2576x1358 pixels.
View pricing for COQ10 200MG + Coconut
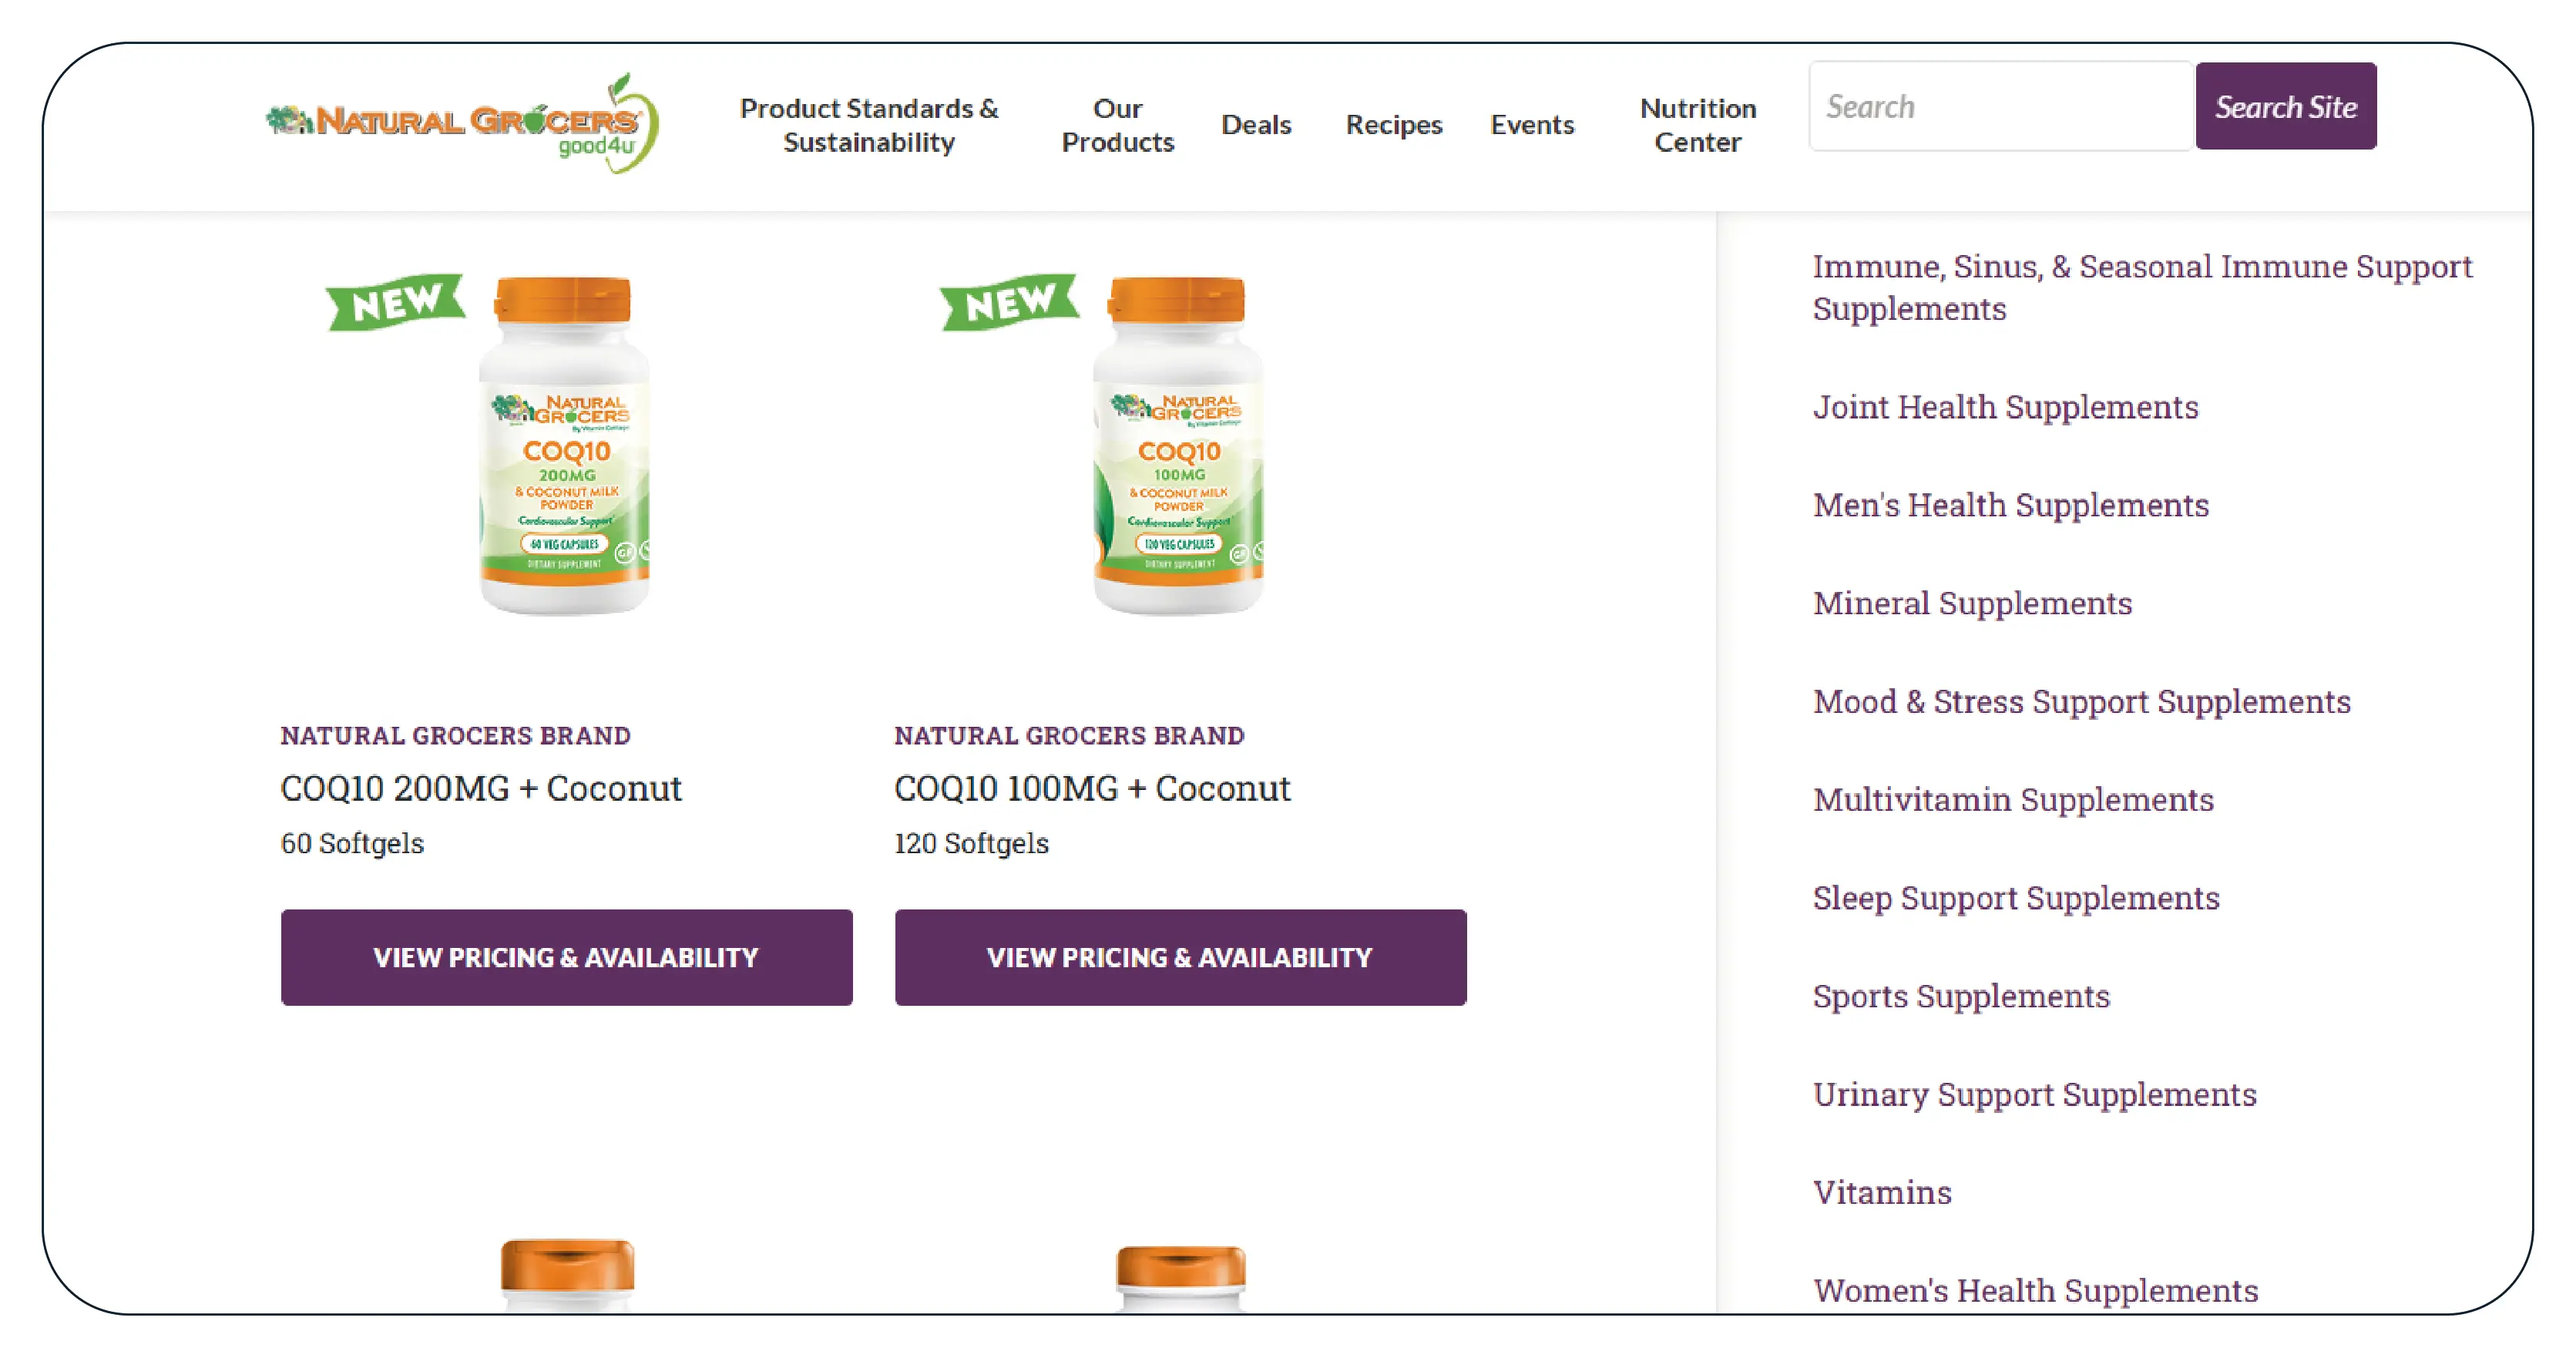(566, 958)
